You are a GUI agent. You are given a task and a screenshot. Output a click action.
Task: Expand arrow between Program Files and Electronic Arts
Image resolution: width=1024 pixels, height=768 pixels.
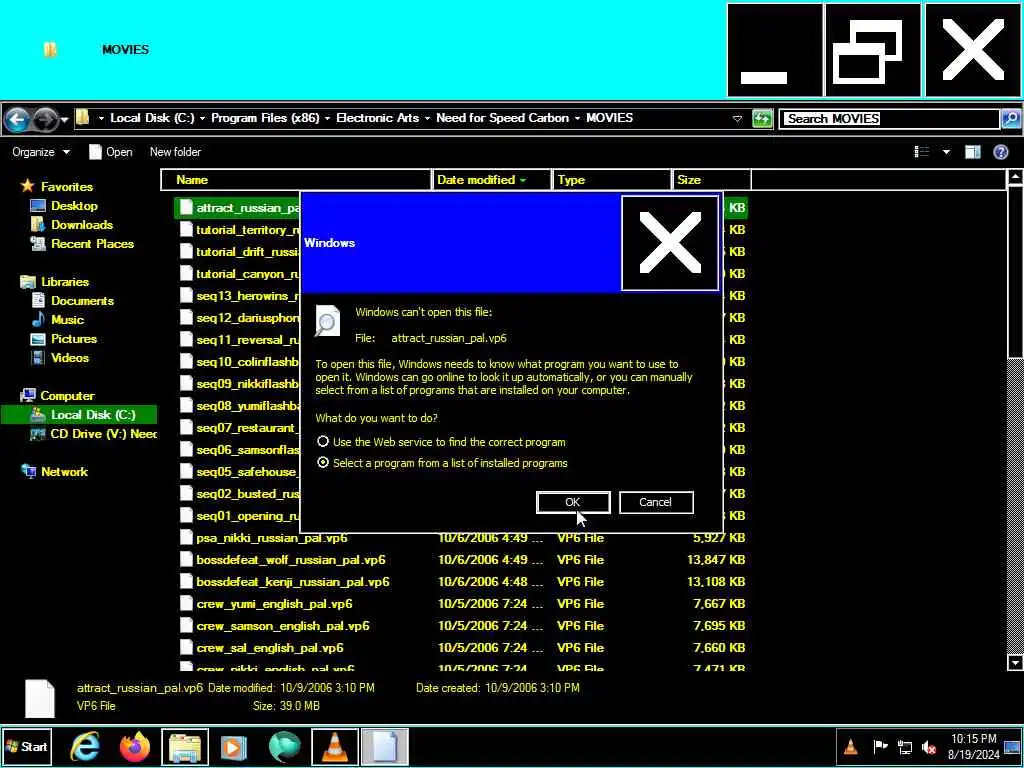(327, 118)
